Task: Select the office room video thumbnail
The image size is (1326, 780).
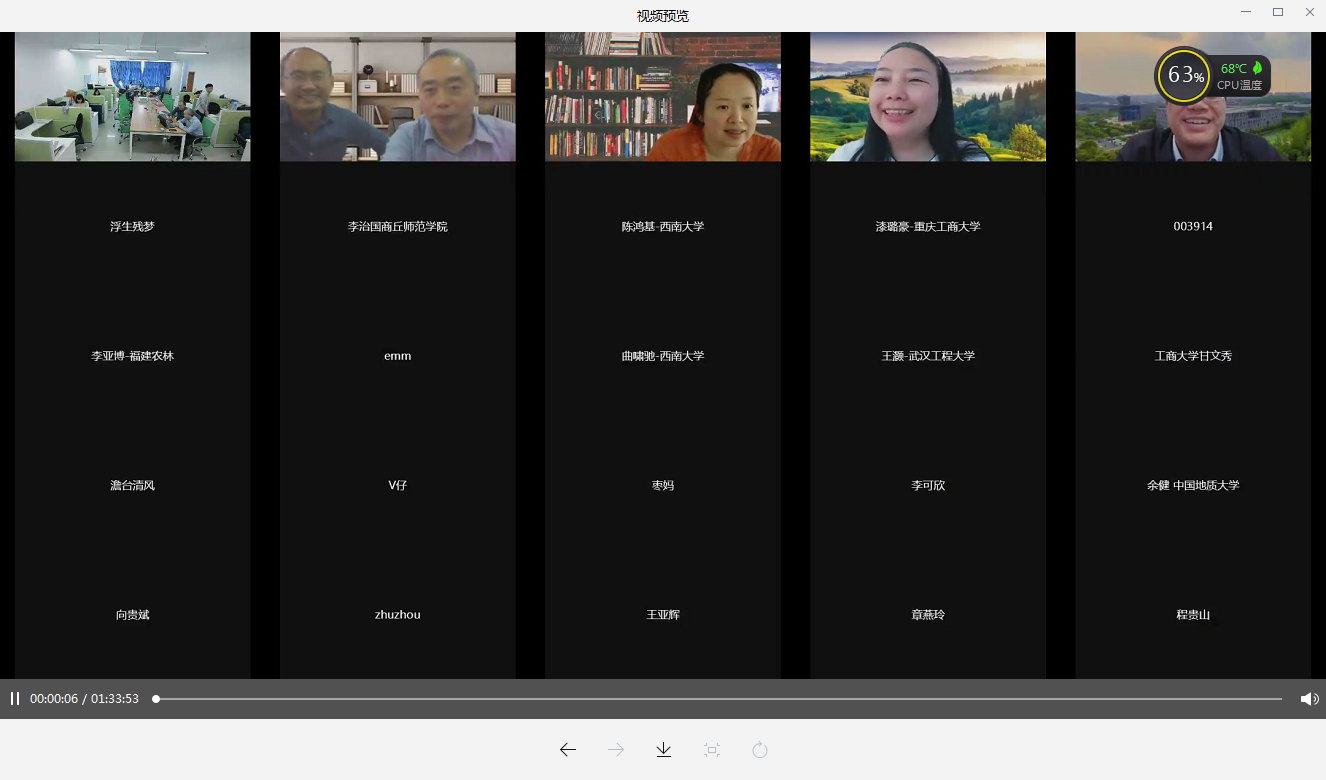Action: (132, 97)
